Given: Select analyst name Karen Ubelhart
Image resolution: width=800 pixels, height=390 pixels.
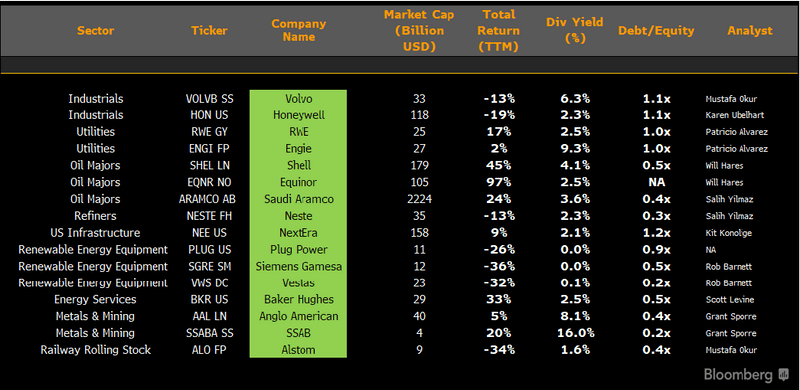Looking at the screenshot, I should tap(735, 115).
